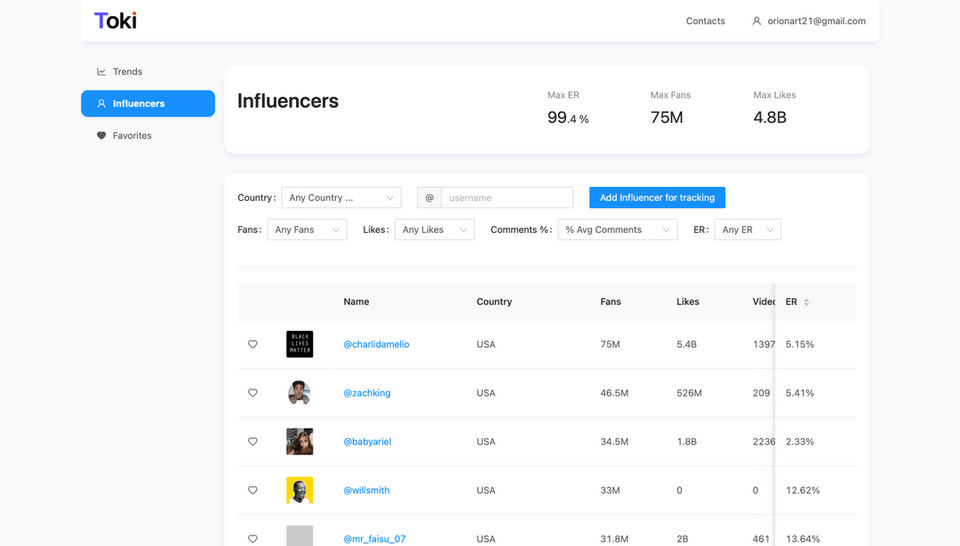
Task: Click the user account icon beside email
Action: [757, 21]
